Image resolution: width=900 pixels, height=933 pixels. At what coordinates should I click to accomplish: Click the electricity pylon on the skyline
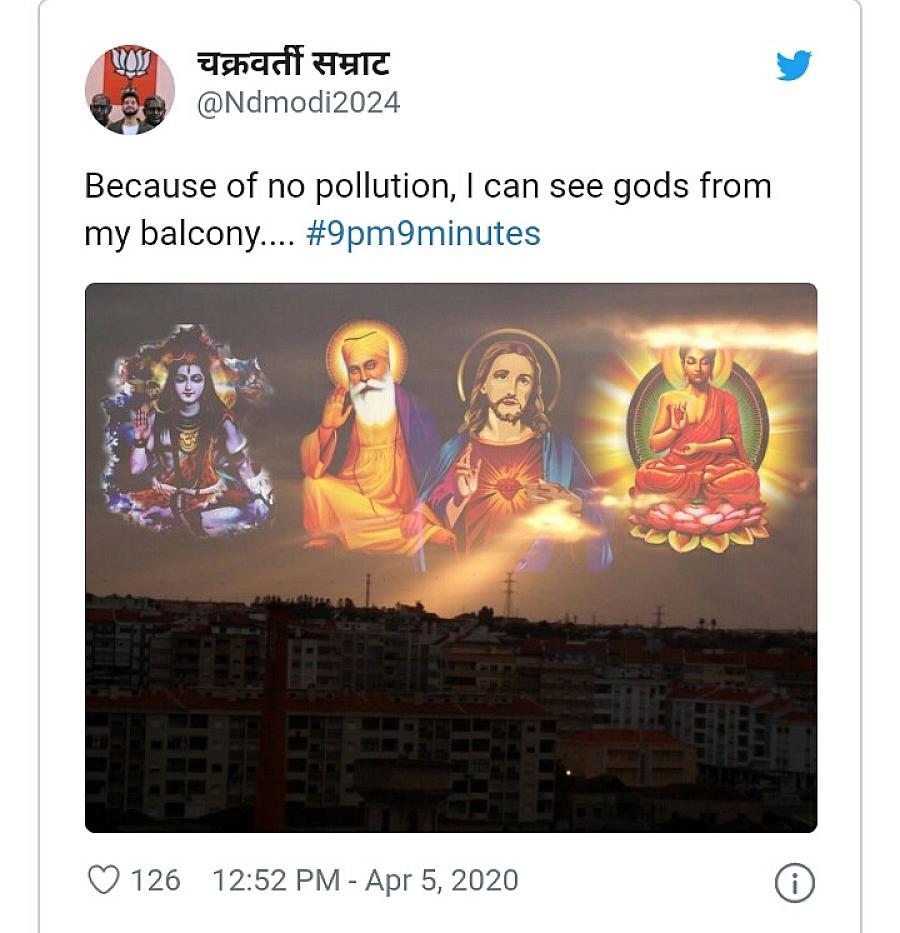[x=509, y=595]
